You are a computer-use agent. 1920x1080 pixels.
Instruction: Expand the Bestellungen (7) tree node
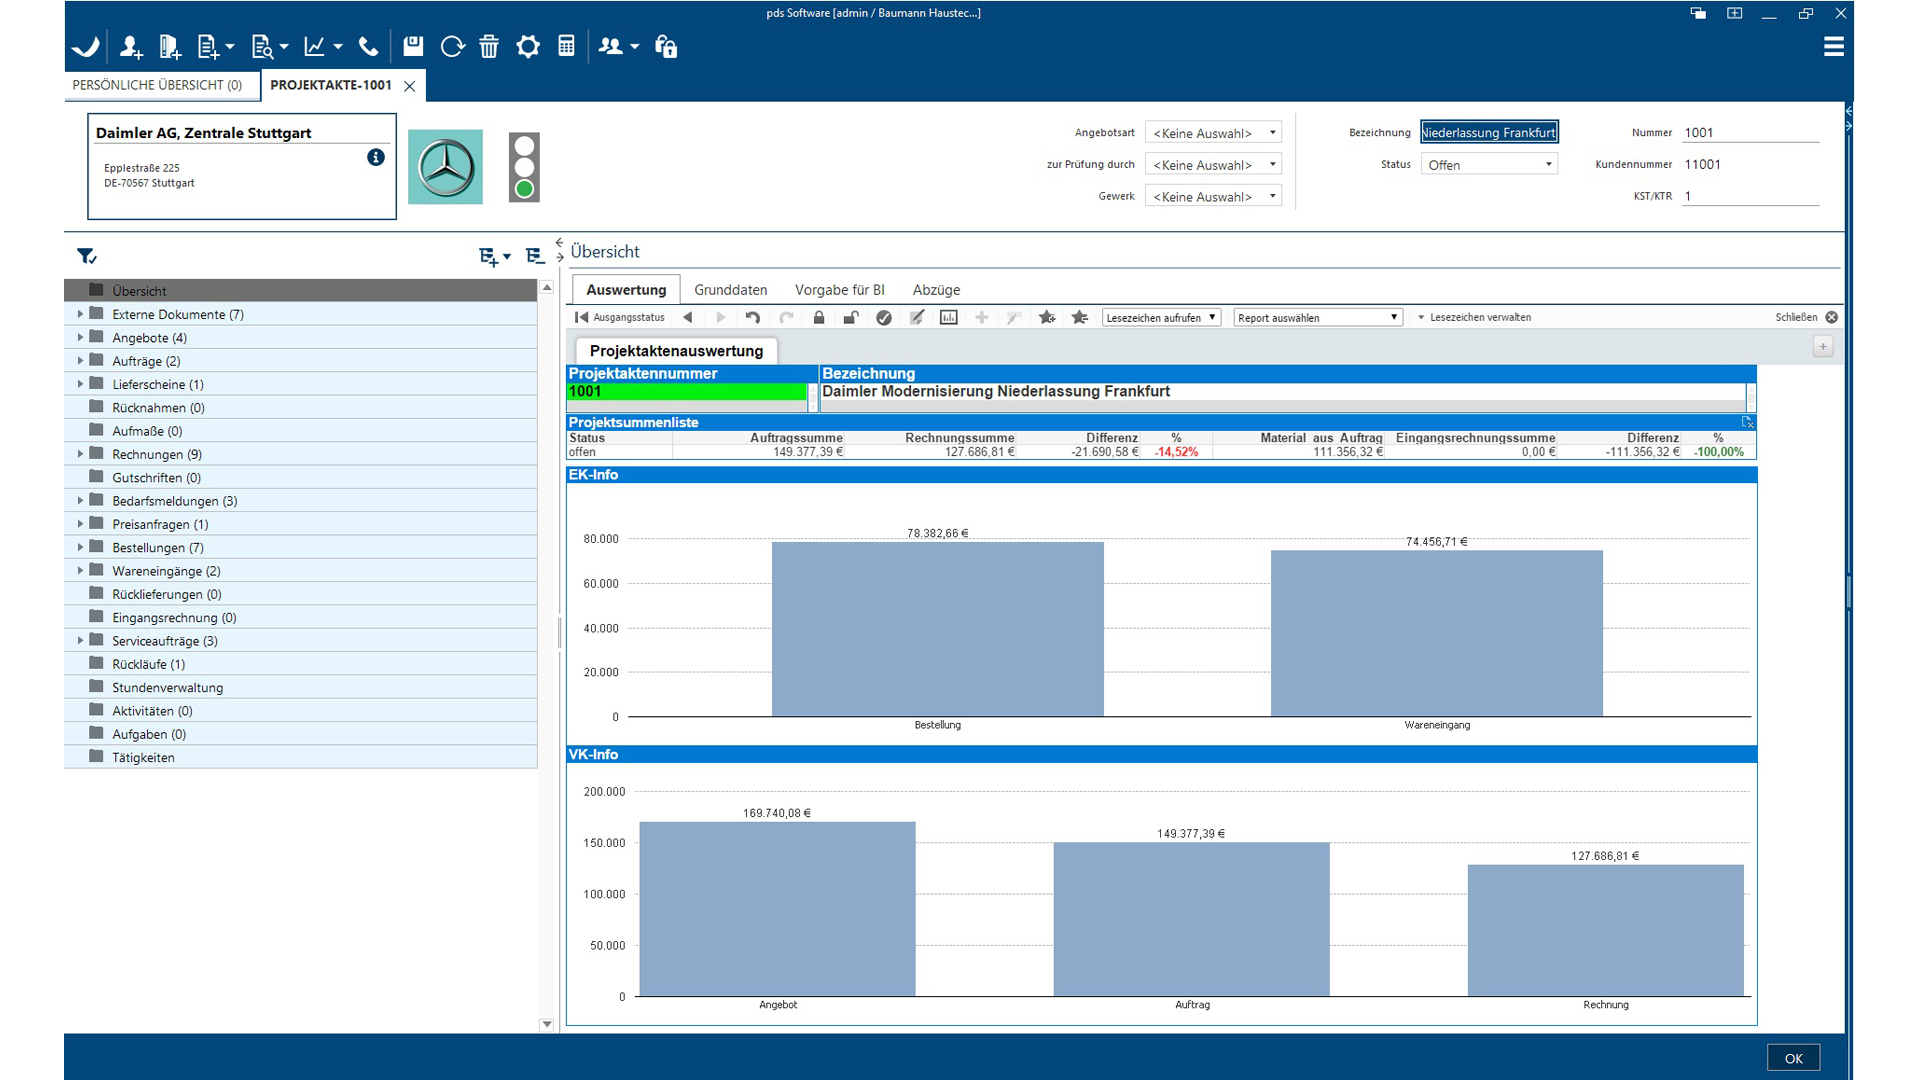(80, 547)
